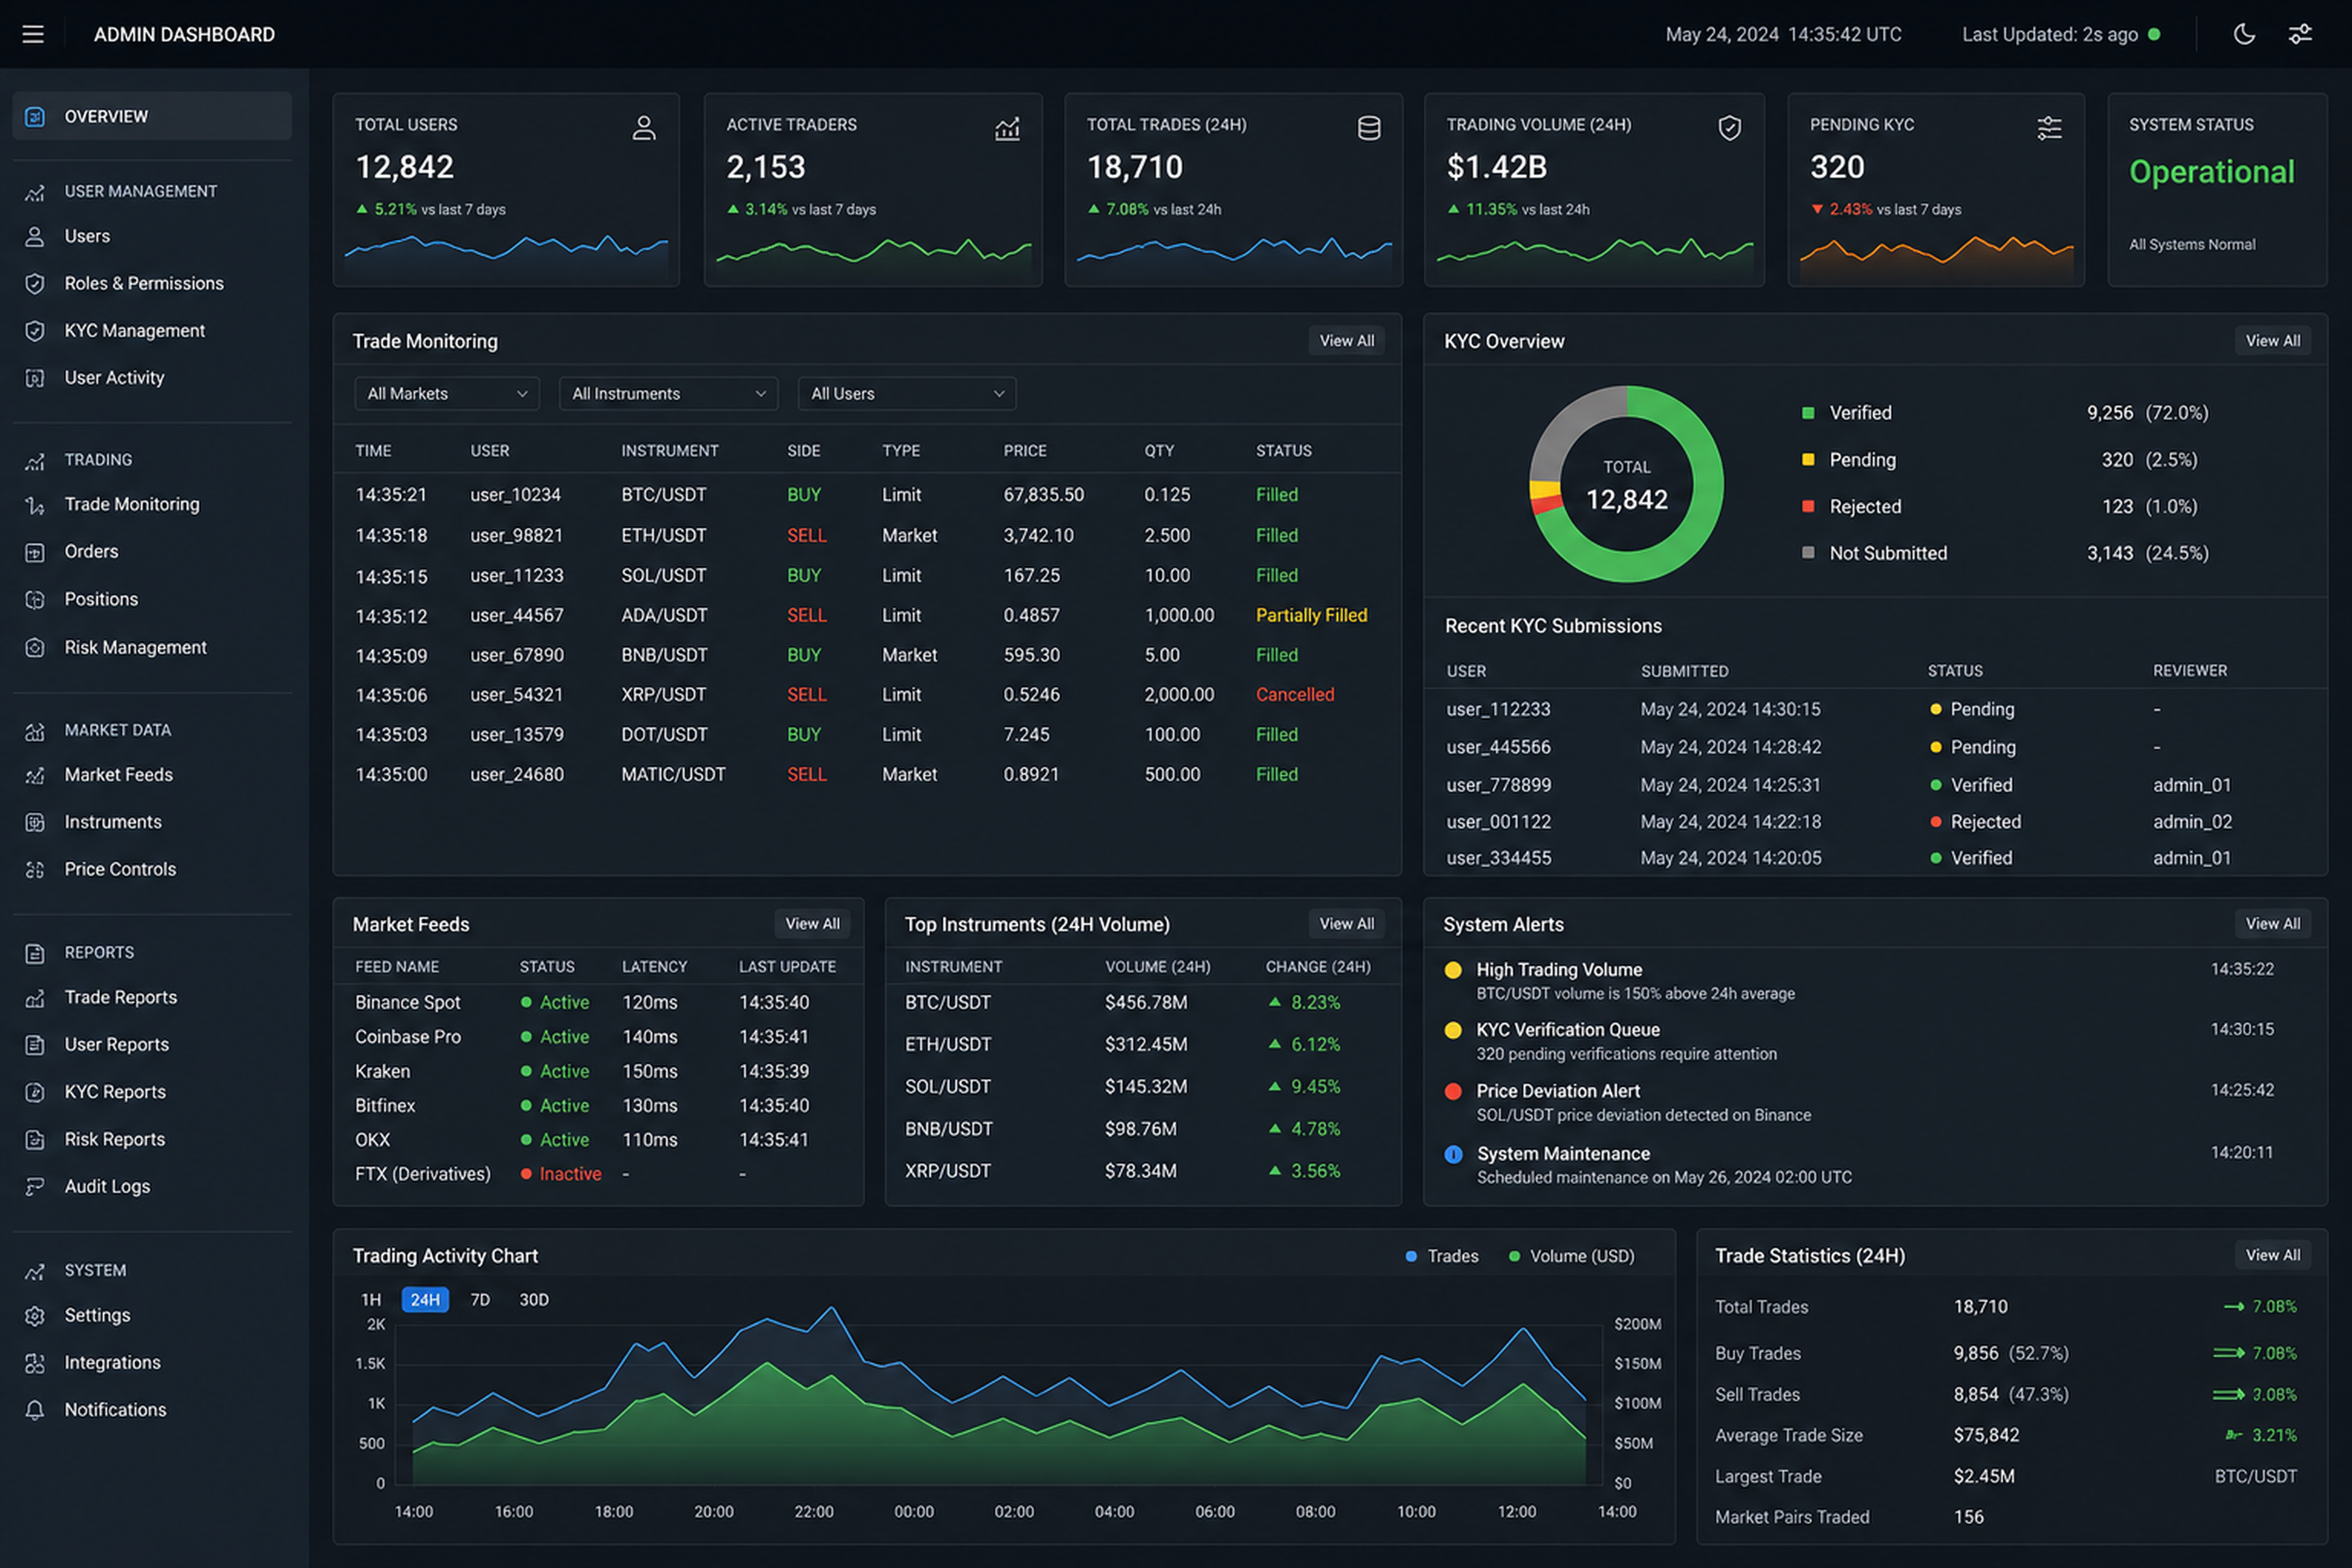Image resolution: width=2352 pixels, height=1568 pixels.
Task: Click the KYC Management sidebar icon
Action: pyautogui.click(x=35, y=331)
